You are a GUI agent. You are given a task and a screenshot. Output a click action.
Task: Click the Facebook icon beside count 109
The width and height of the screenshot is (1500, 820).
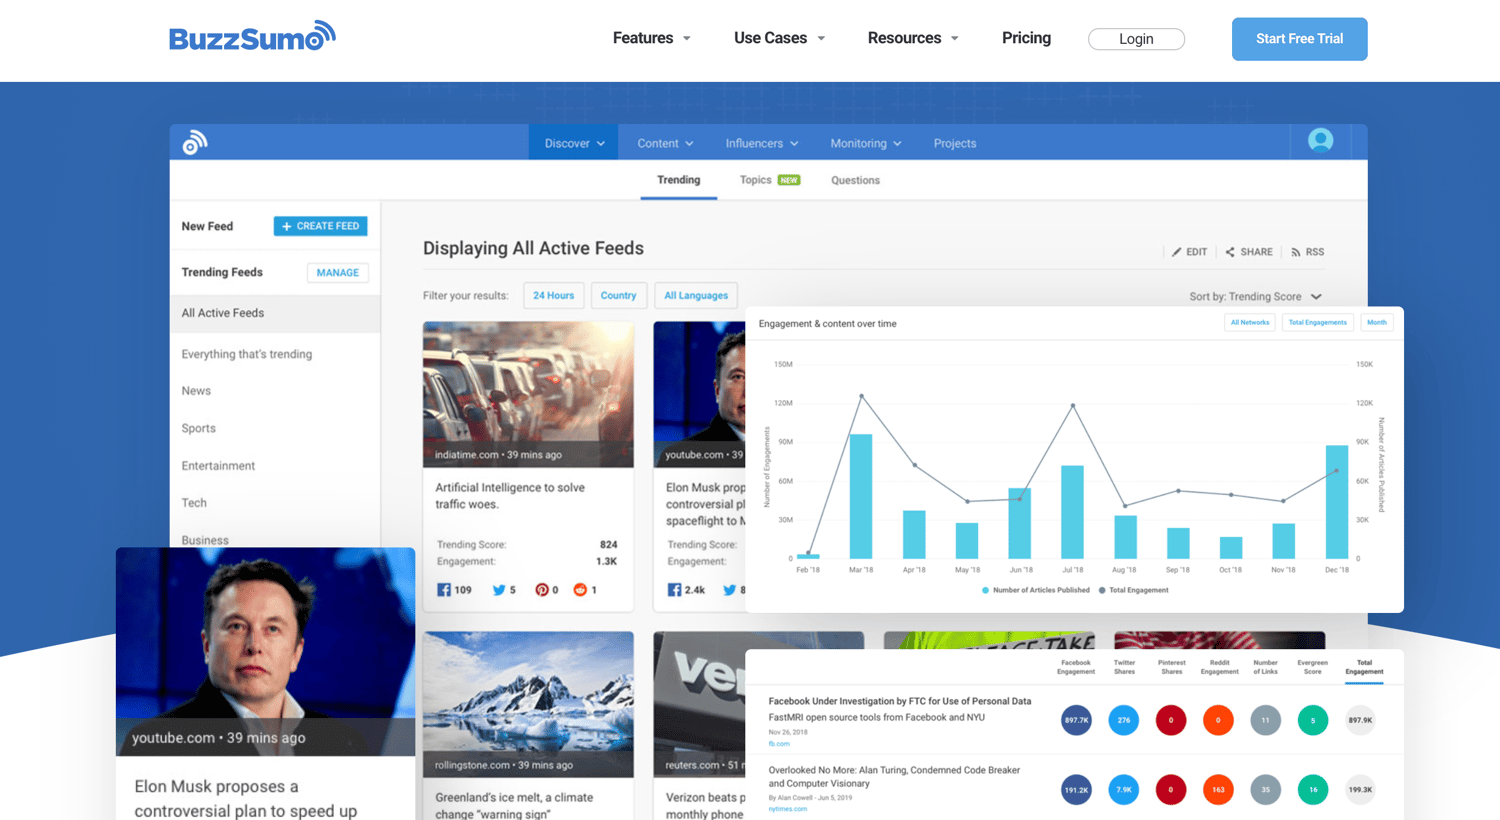click(x=444, y=590)
